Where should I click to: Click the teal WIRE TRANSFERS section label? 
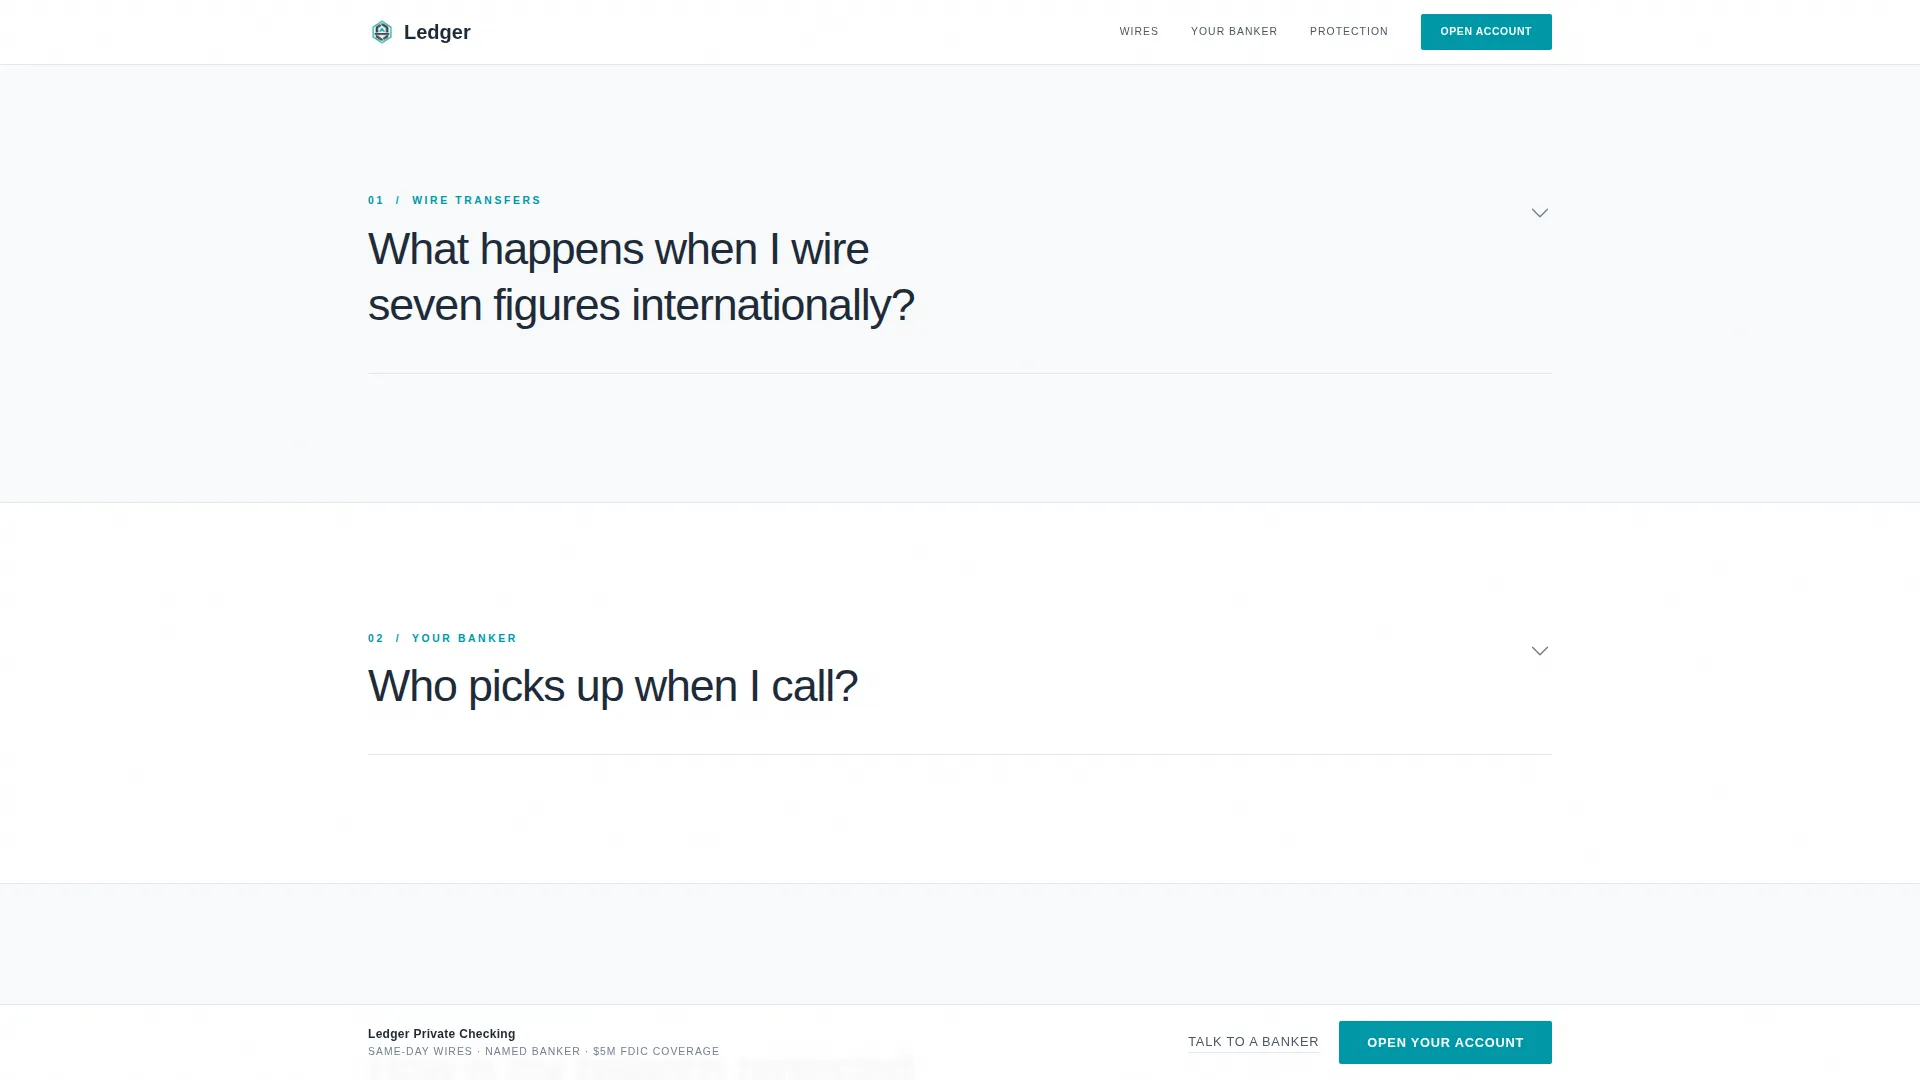coord(476,201)
